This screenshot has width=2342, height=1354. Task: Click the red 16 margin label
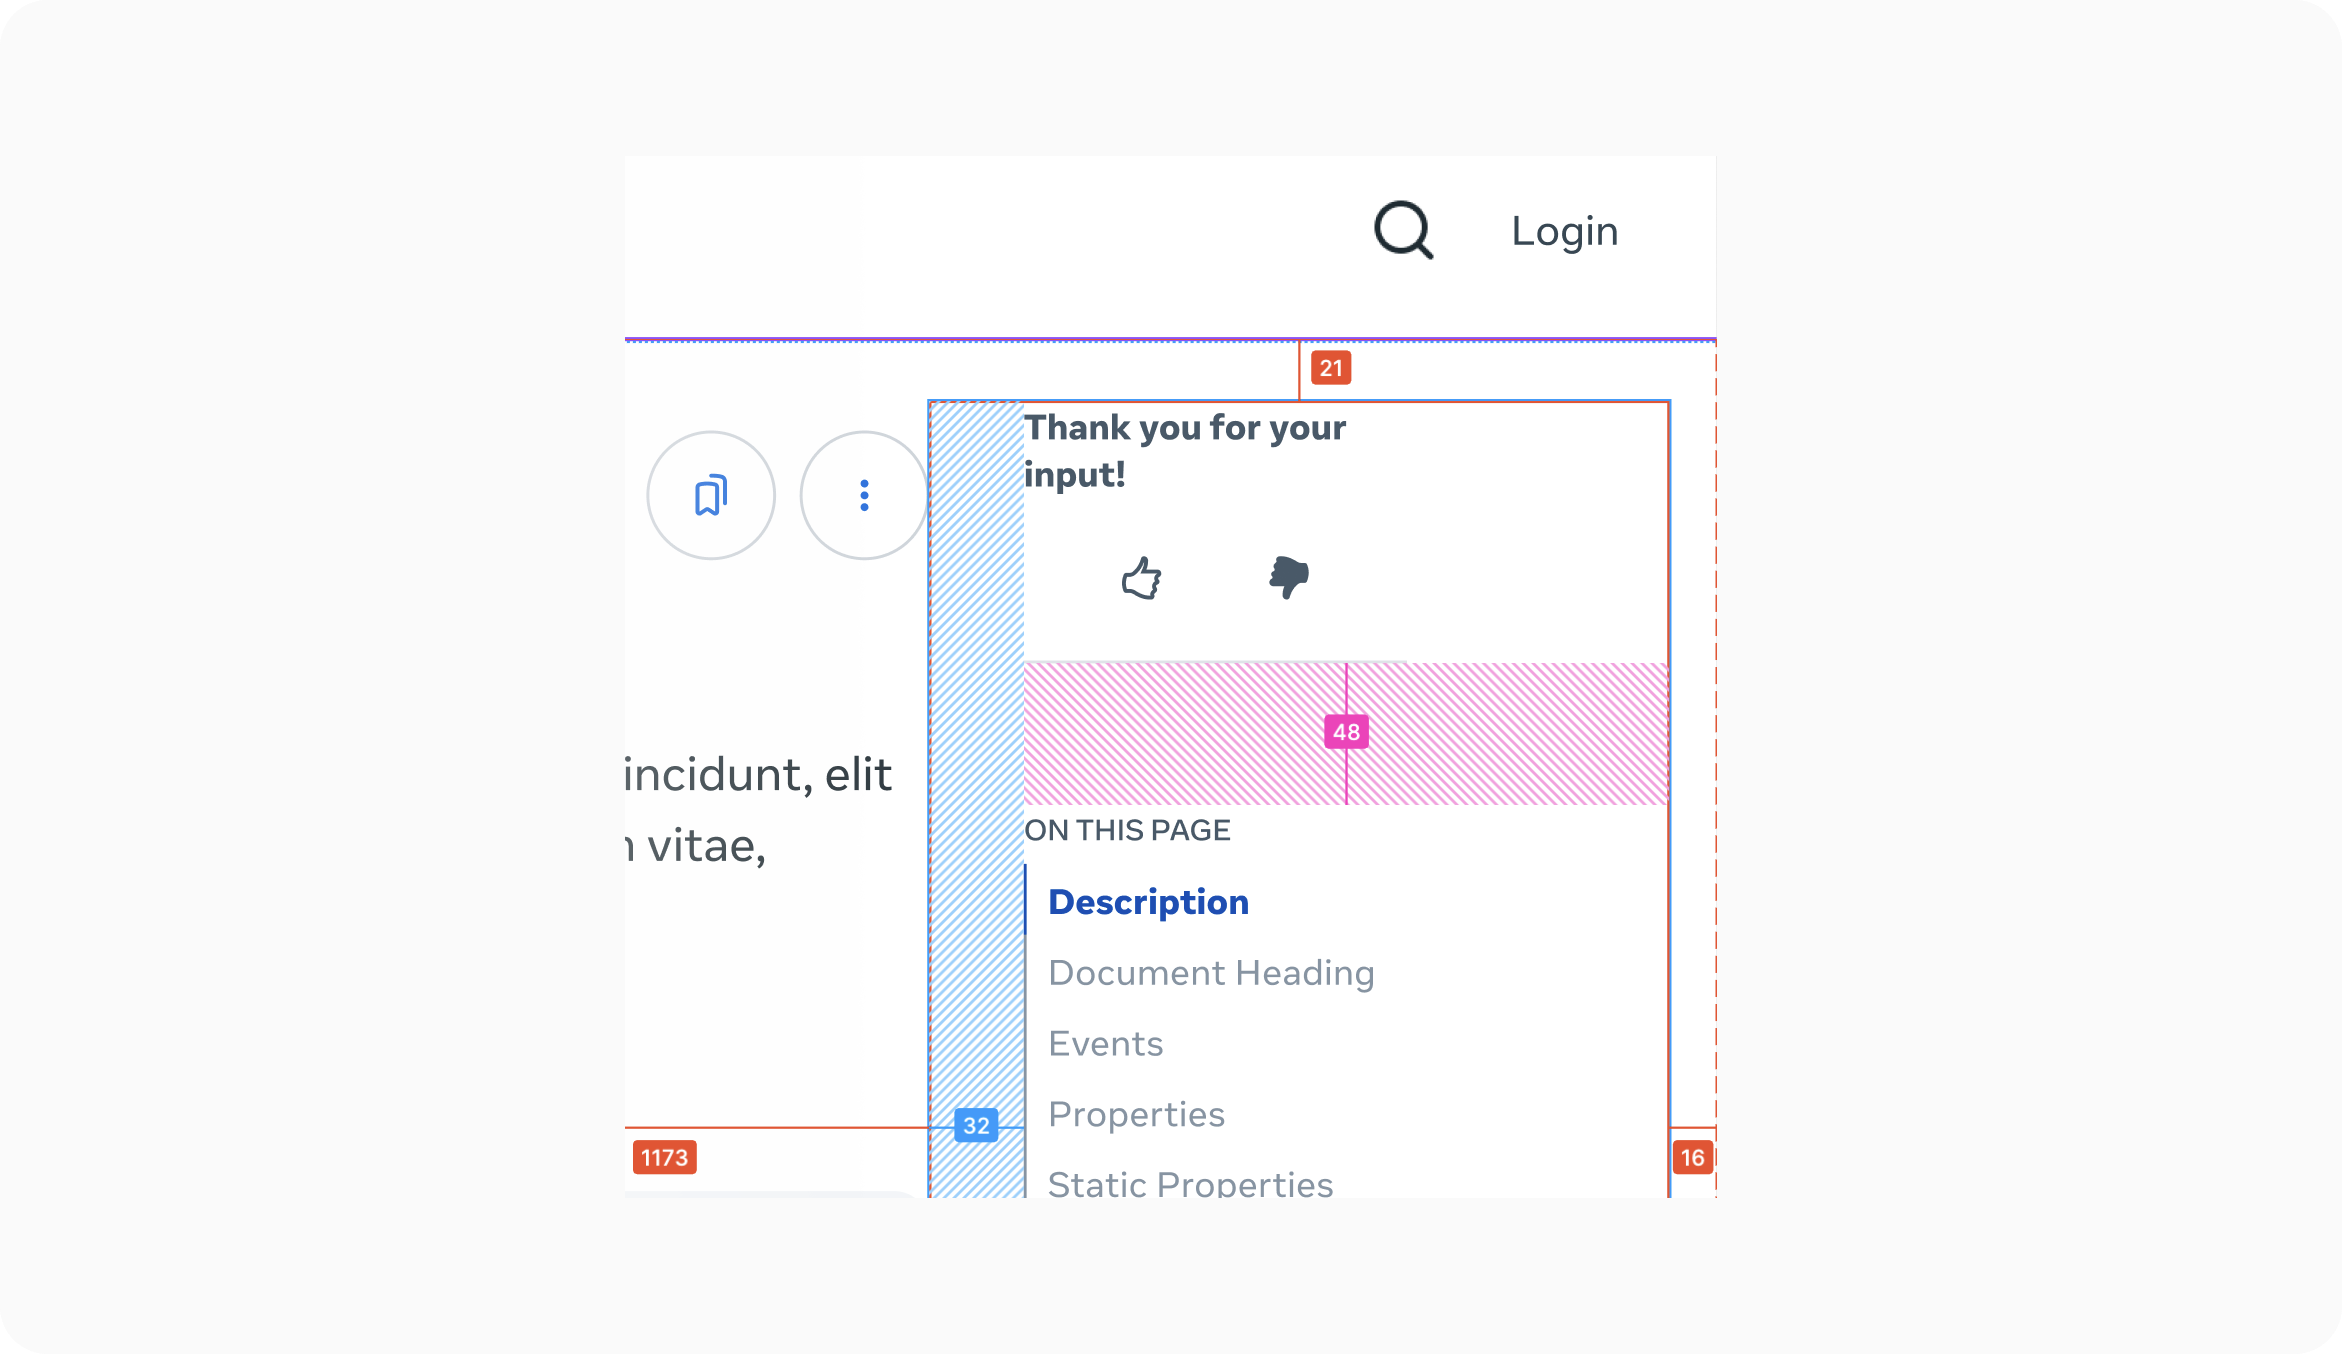(x=1692, y=1158)
